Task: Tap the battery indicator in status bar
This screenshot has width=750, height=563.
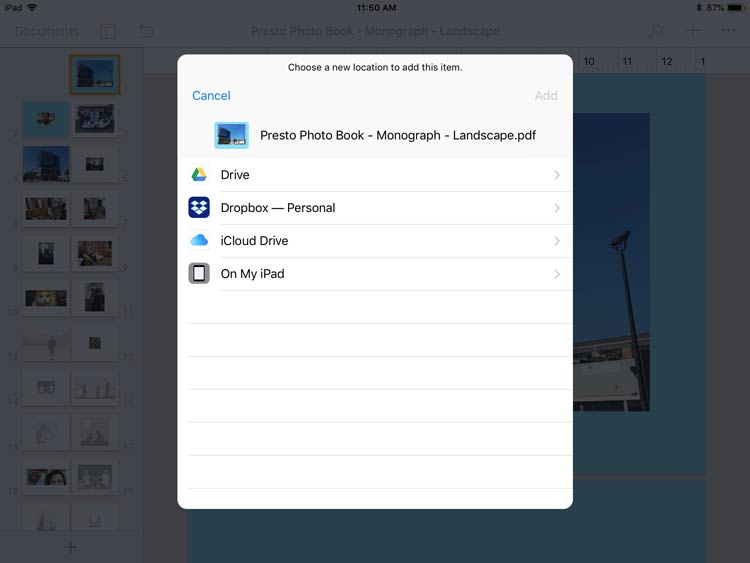Action: click(x=736, y=8)
